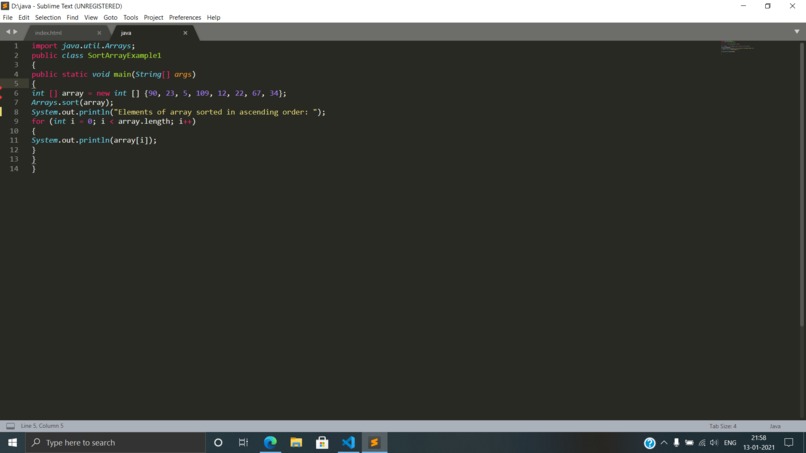Open the Edit menu
Image resolution: width=806 pixels, height=453 pixels.
pos(24,17)
